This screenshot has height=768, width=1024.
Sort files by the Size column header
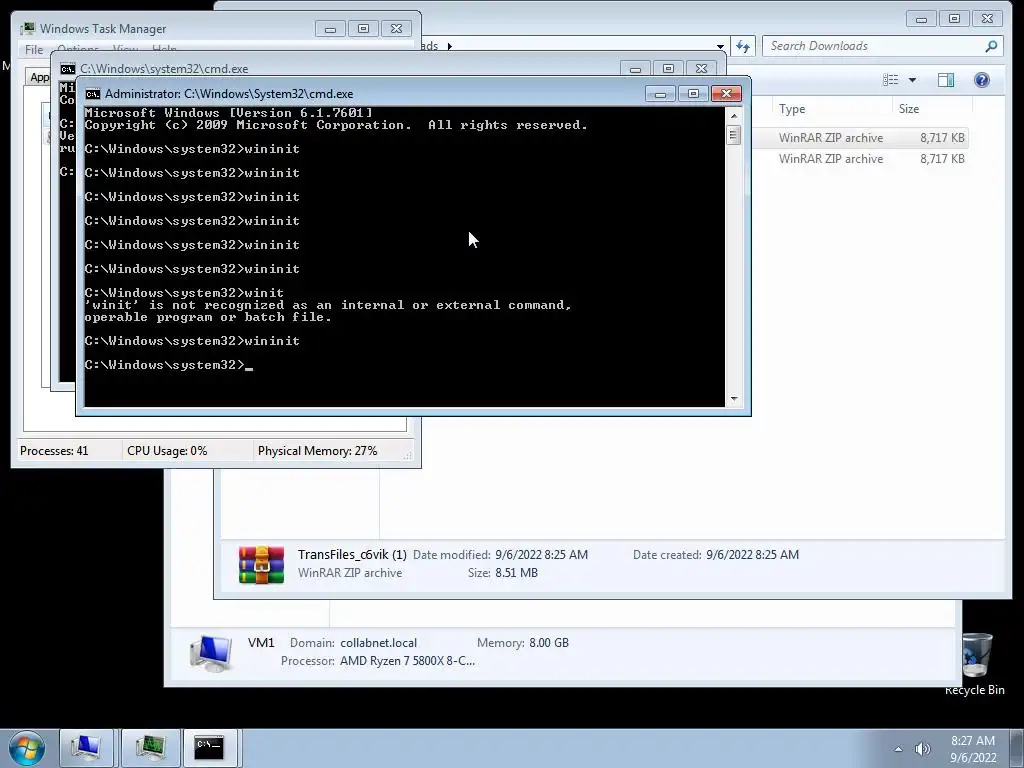pyautogui.click(x=908, y=109)
